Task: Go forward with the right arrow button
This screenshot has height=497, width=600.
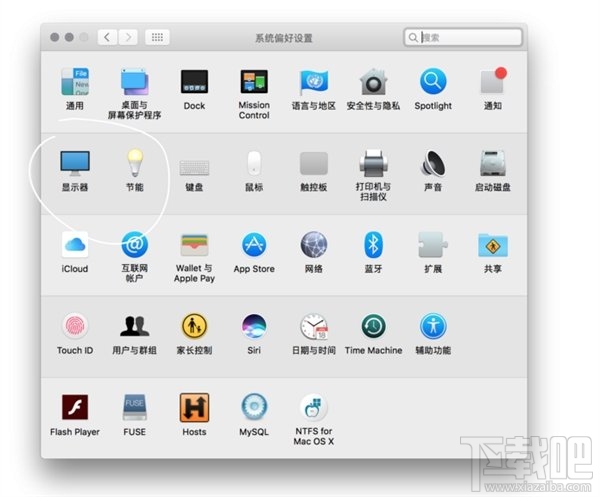Action: click(128, 37)
